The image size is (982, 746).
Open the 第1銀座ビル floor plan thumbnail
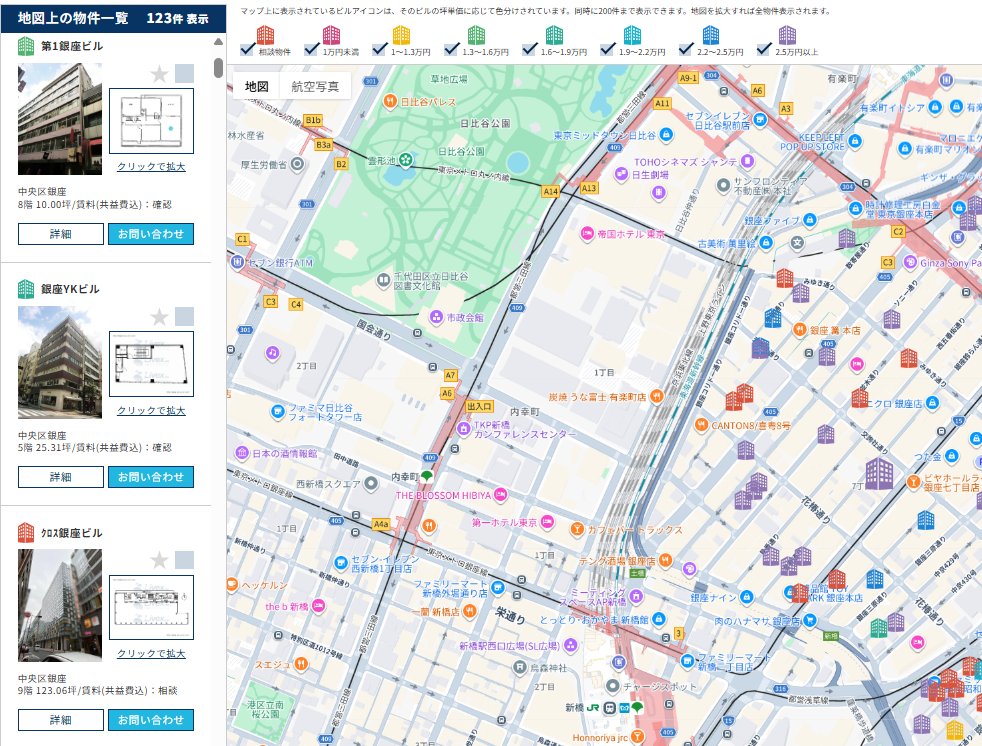tap(152, 121)
